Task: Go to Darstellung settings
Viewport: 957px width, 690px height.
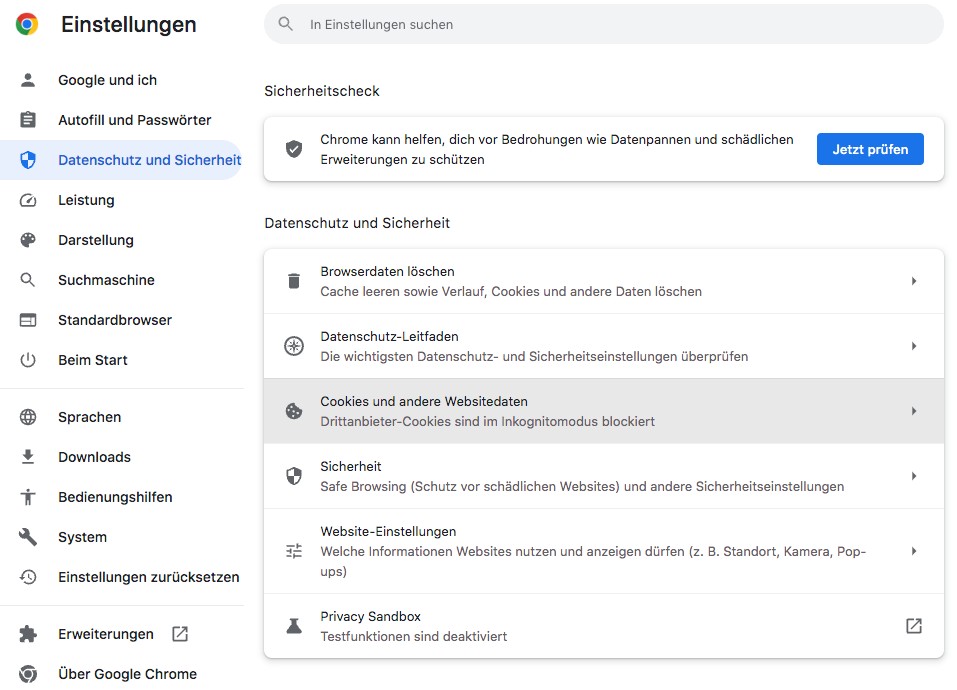Action: [95, 240]
